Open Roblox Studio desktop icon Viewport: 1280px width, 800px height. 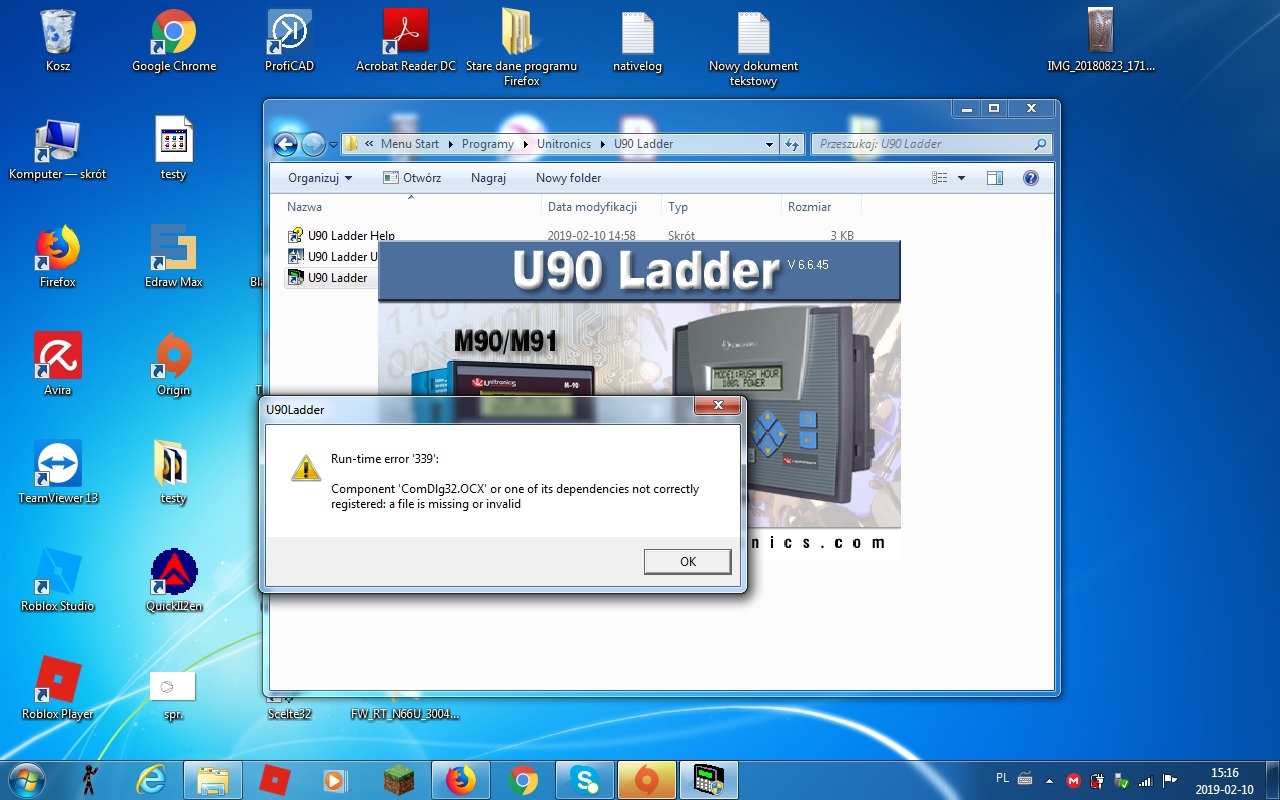click(56, 570)
